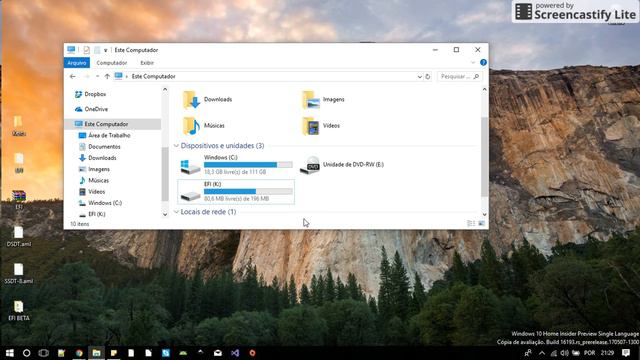Screen dimensions: 640x360
Task: Click the POR language indicator
Action: [589, 353]
